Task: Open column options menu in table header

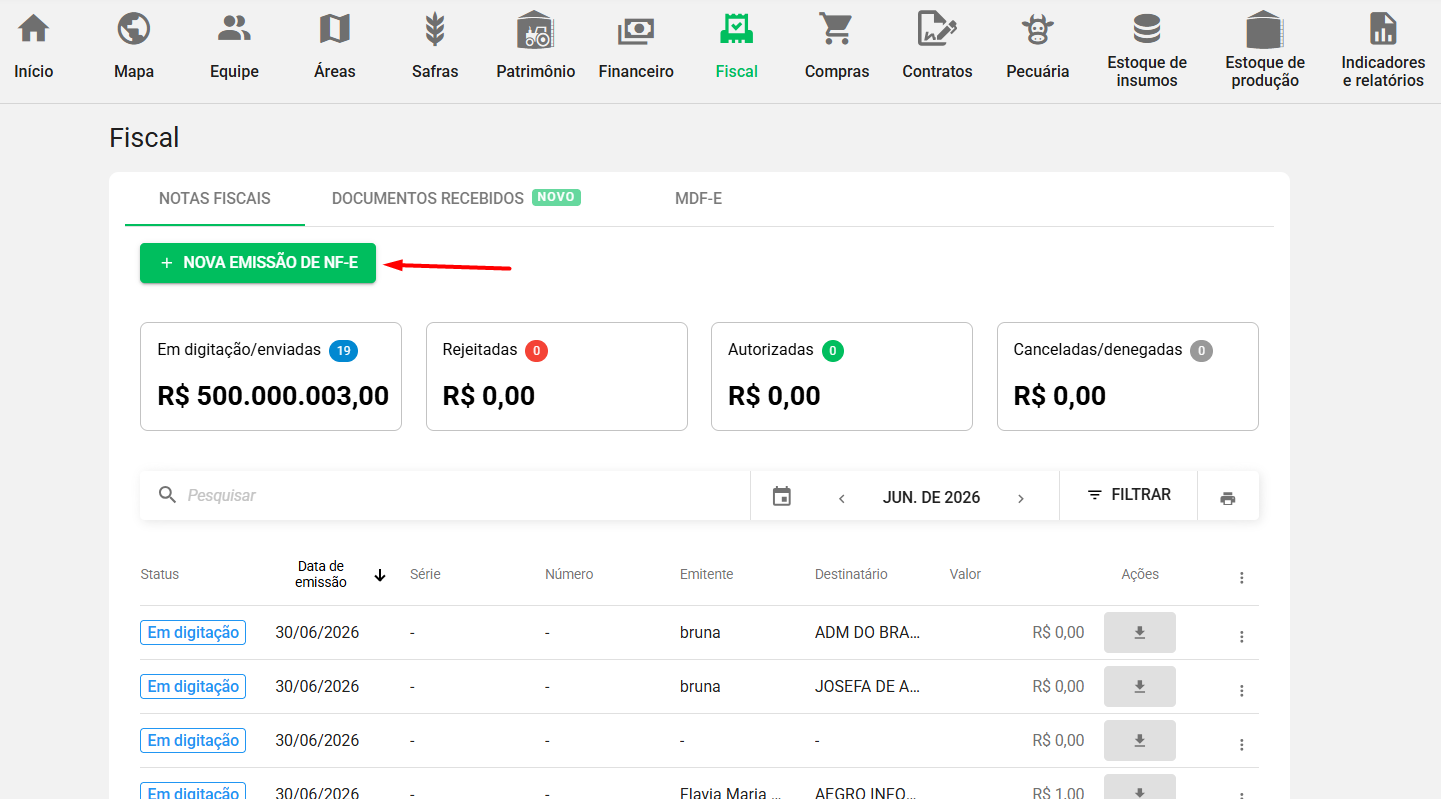Action: click(x=1242, y=578)
